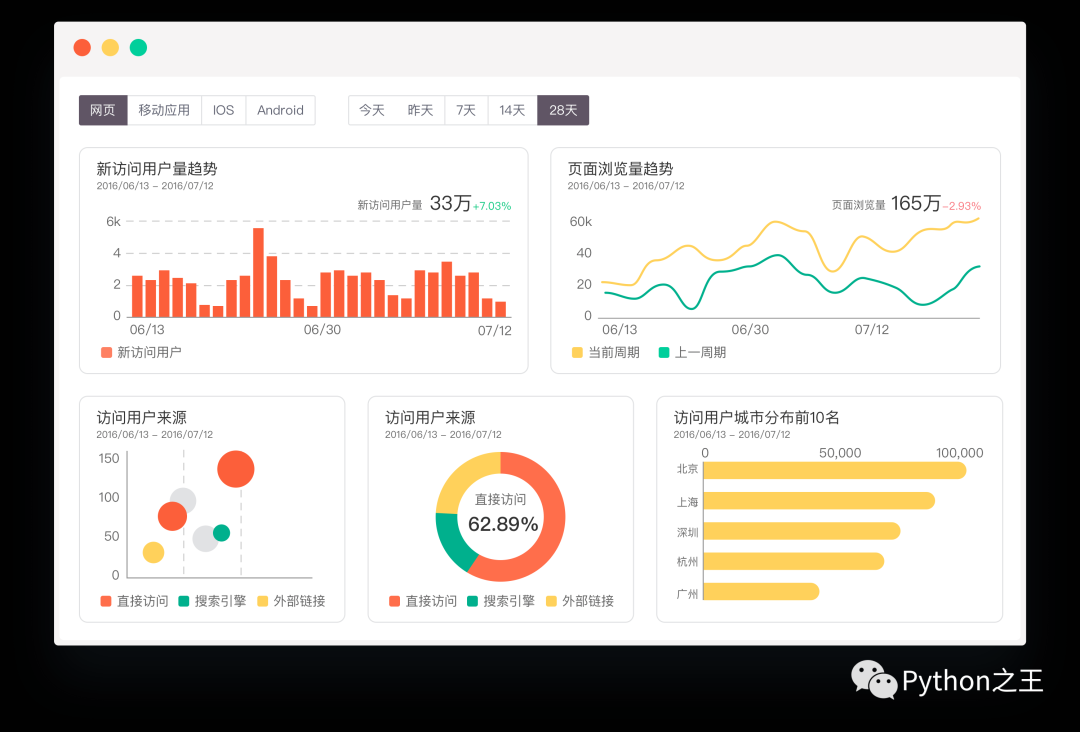
Task: Toggle 外部链接 legend under the bubble chart
Action: tap(291, 601)
